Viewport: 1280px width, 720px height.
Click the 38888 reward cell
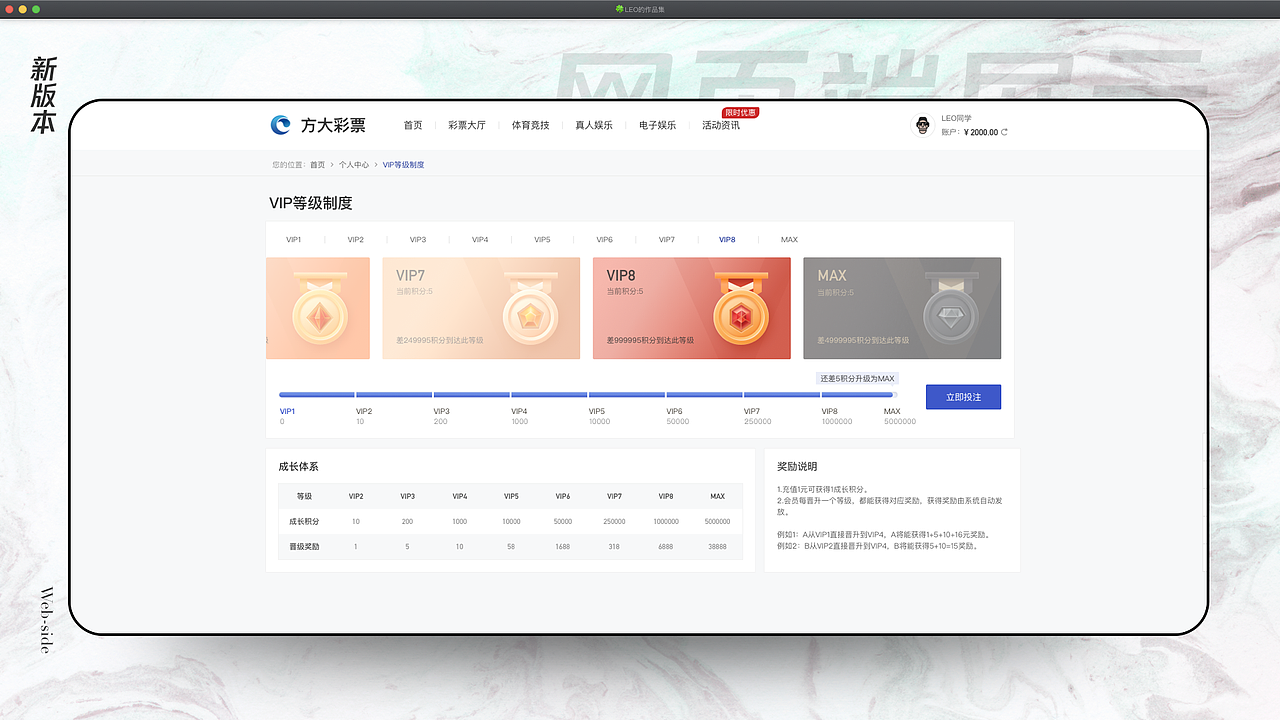coord(718,547)
